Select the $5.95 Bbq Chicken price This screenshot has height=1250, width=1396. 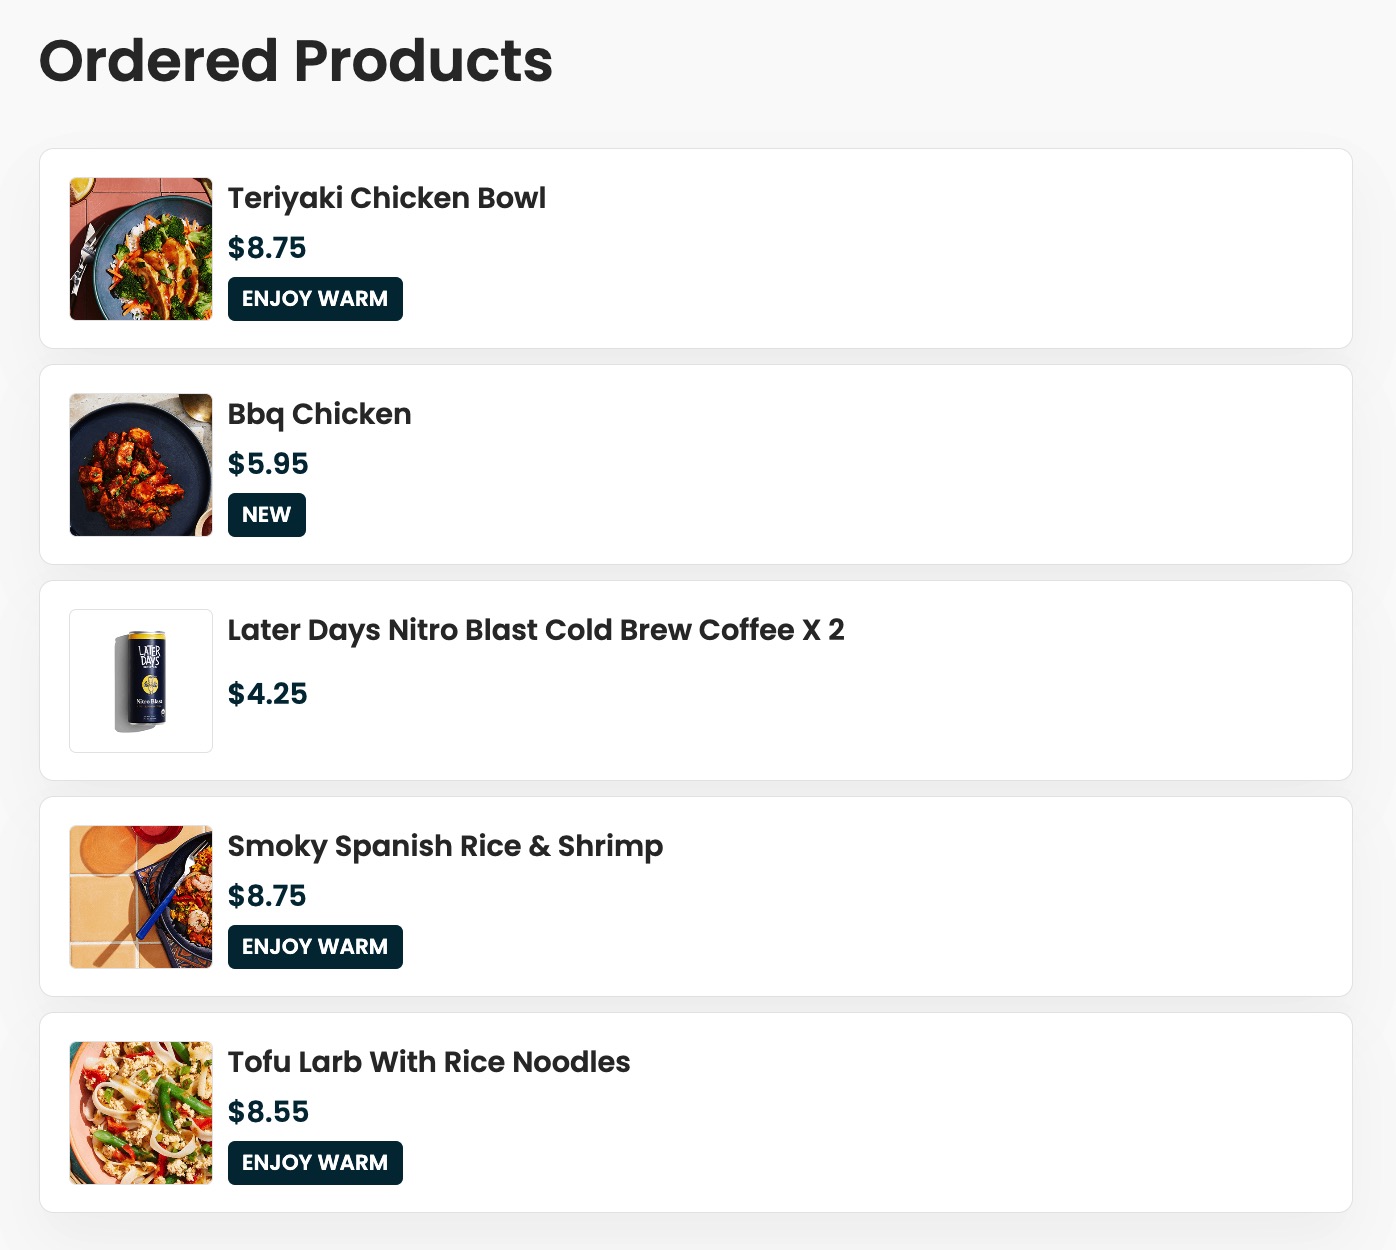pos(268,464)
